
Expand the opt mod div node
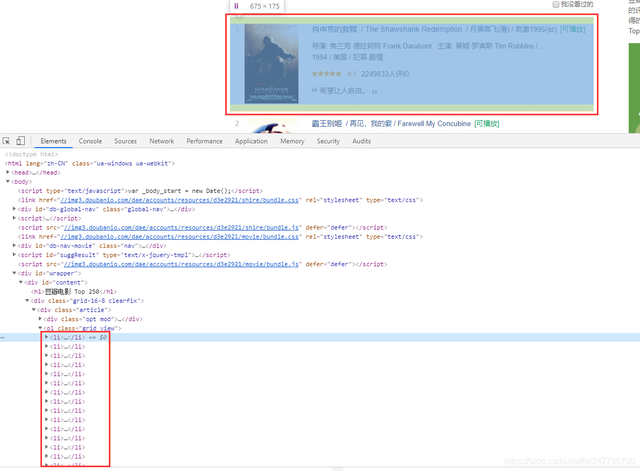click(x=40, y=319)
